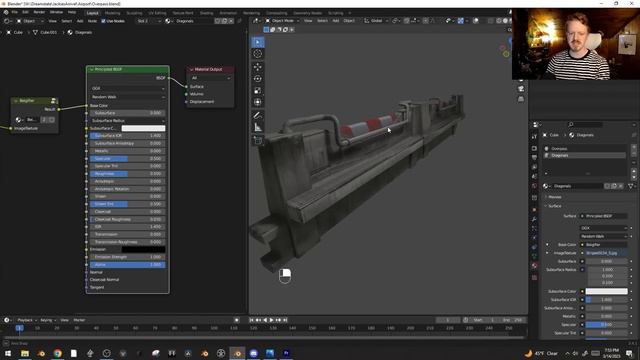Click the Emission black color swatch in node
Image resolution: width=640 pixels, height=360 pixels.
point(143,249)
